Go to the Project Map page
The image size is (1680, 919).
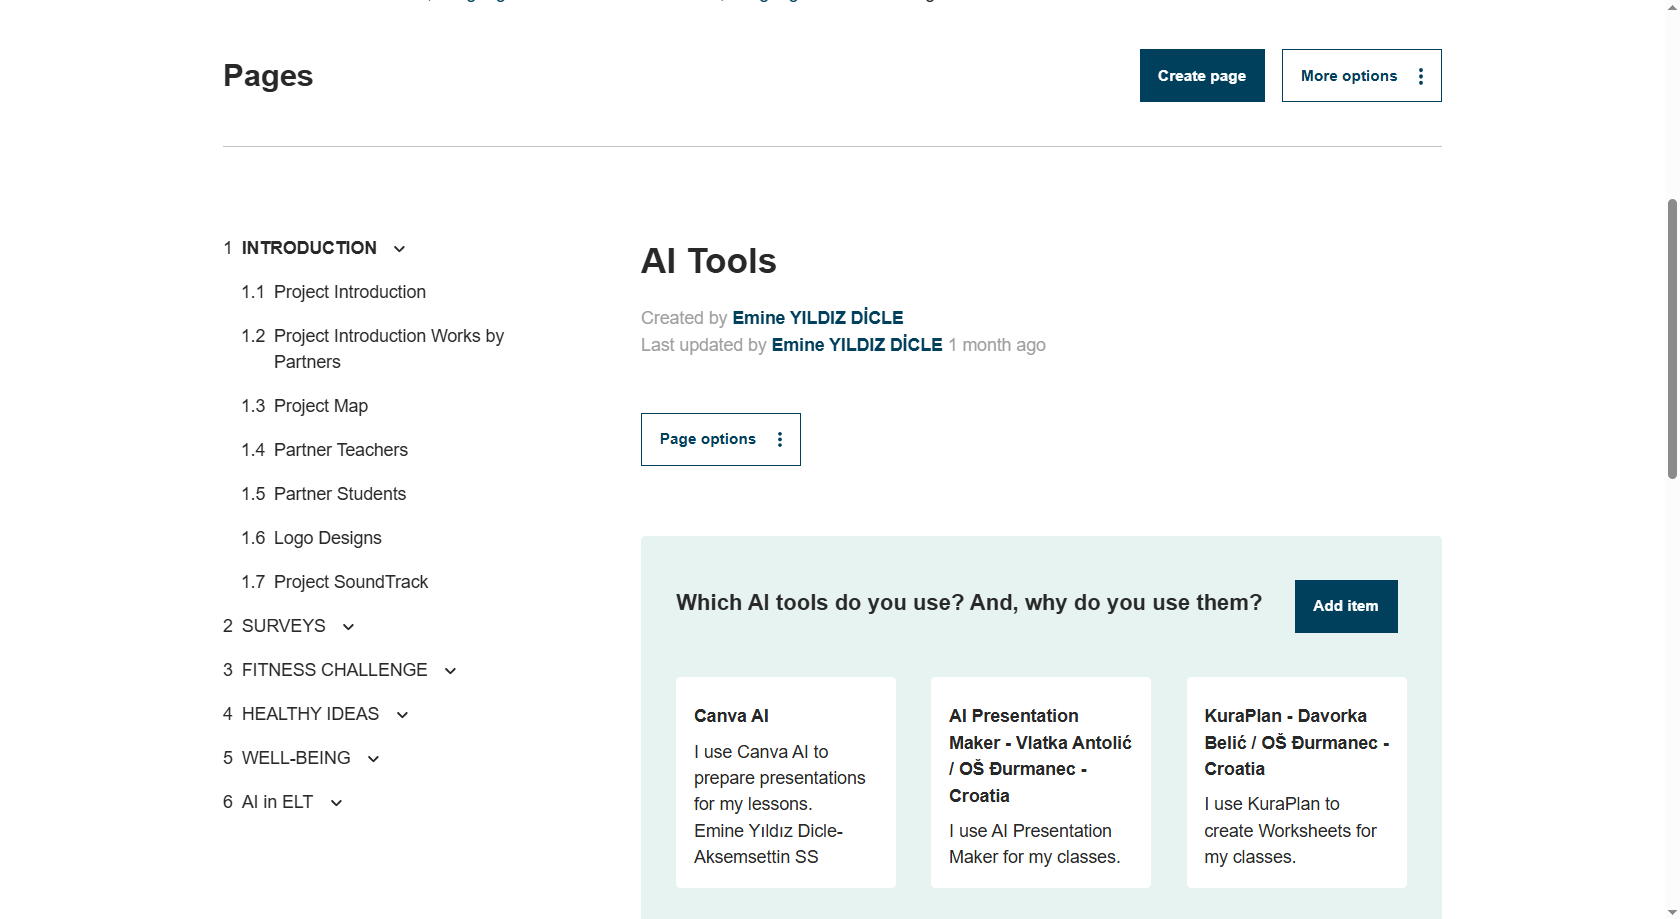click(x=321, y=406)
